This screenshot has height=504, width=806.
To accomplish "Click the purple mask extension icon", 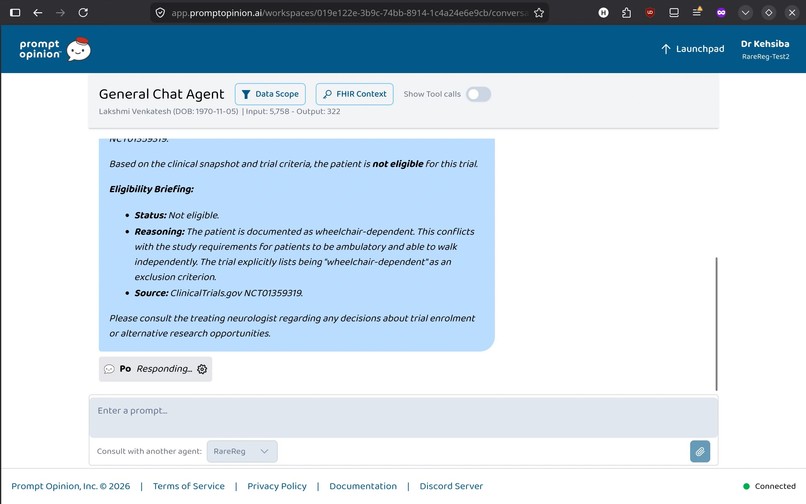I will click(x=721, y=13).
